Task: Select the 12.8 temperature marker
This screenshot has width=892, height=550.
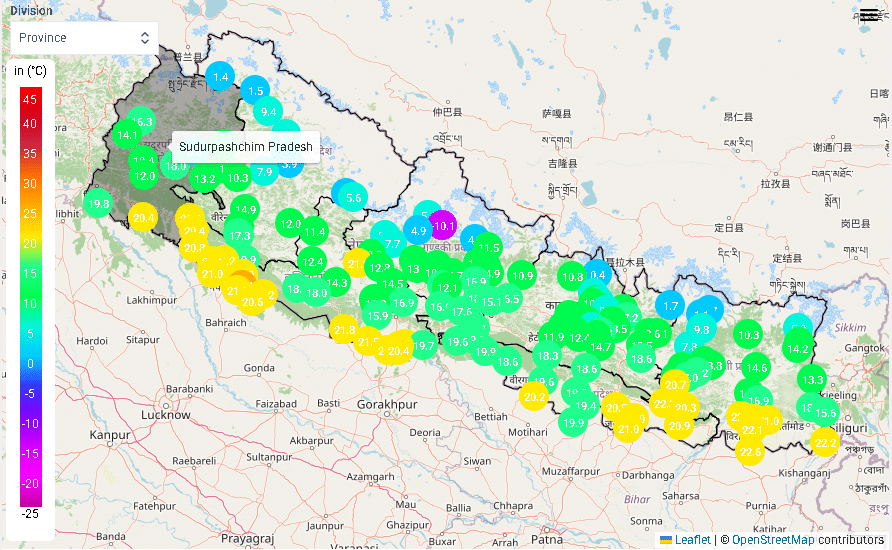Action: [x=379, y=267]
